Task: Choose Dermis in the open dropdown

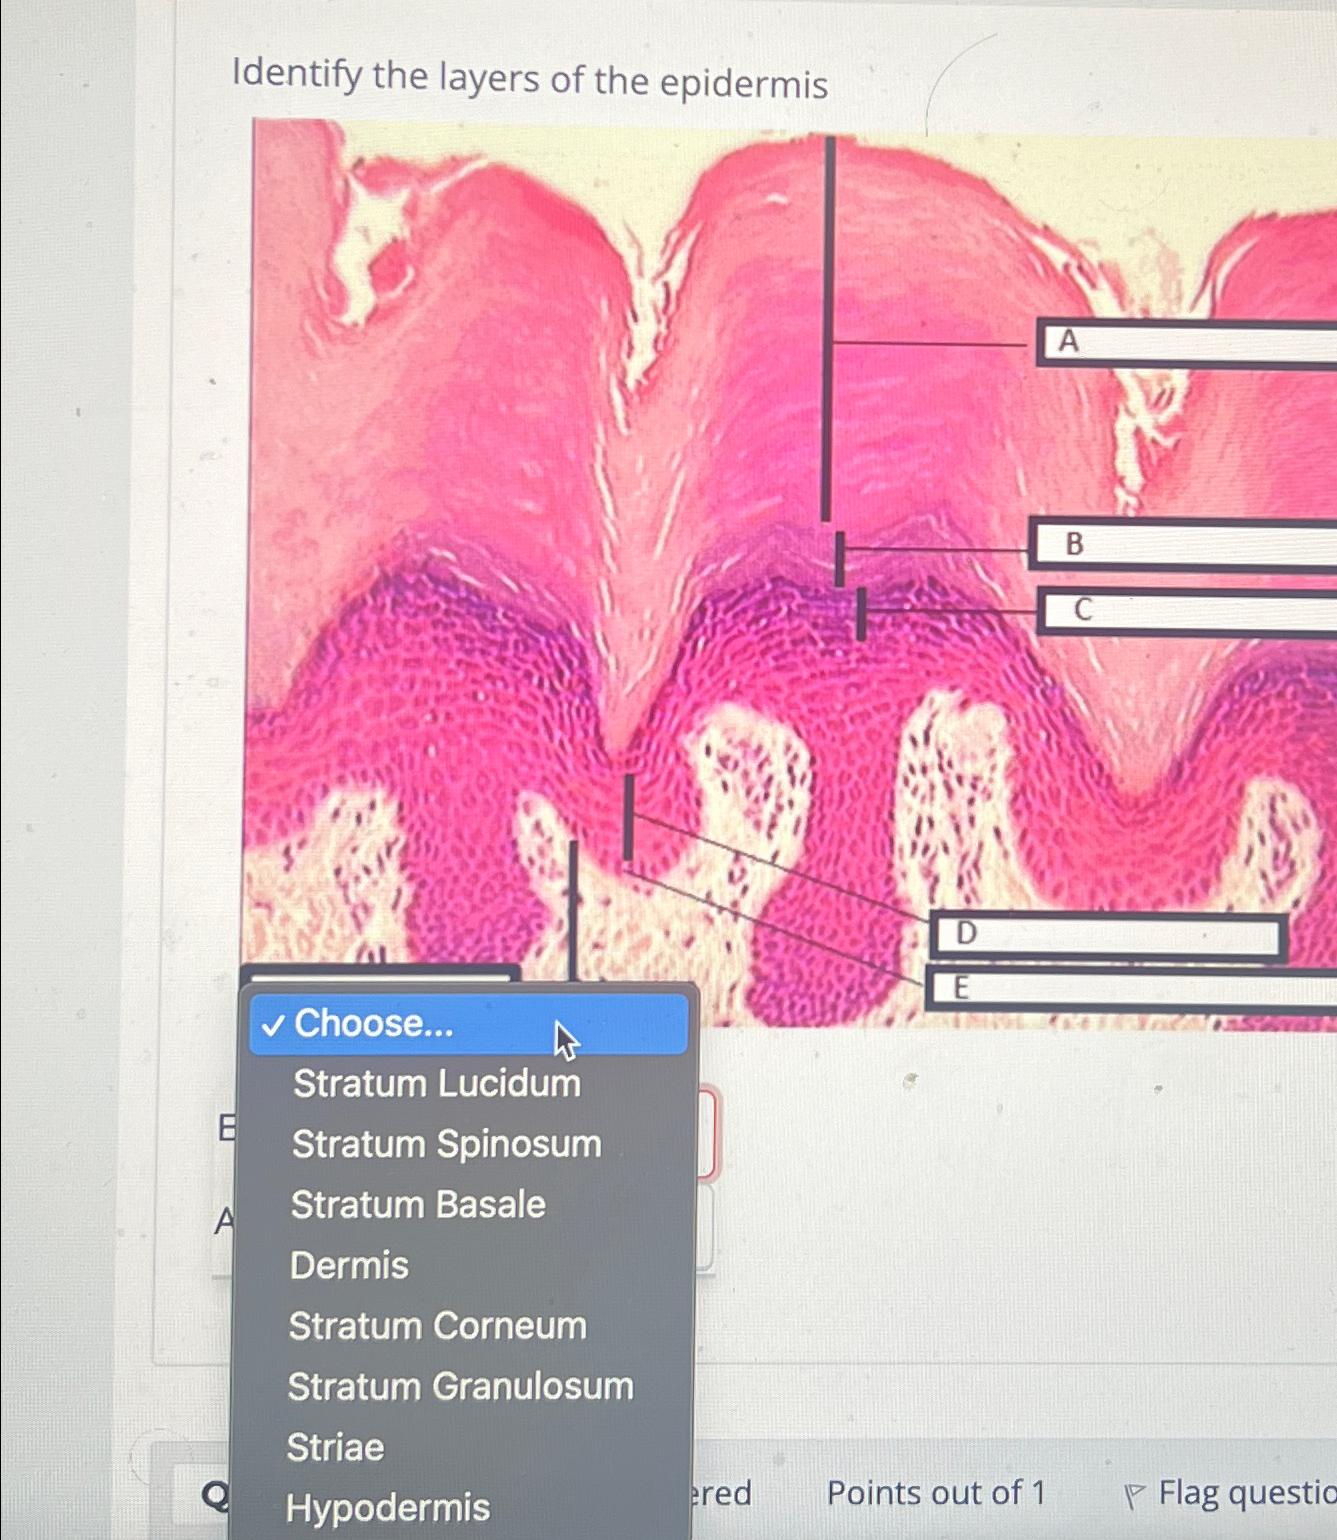Action: click(x=348, y=1265)
